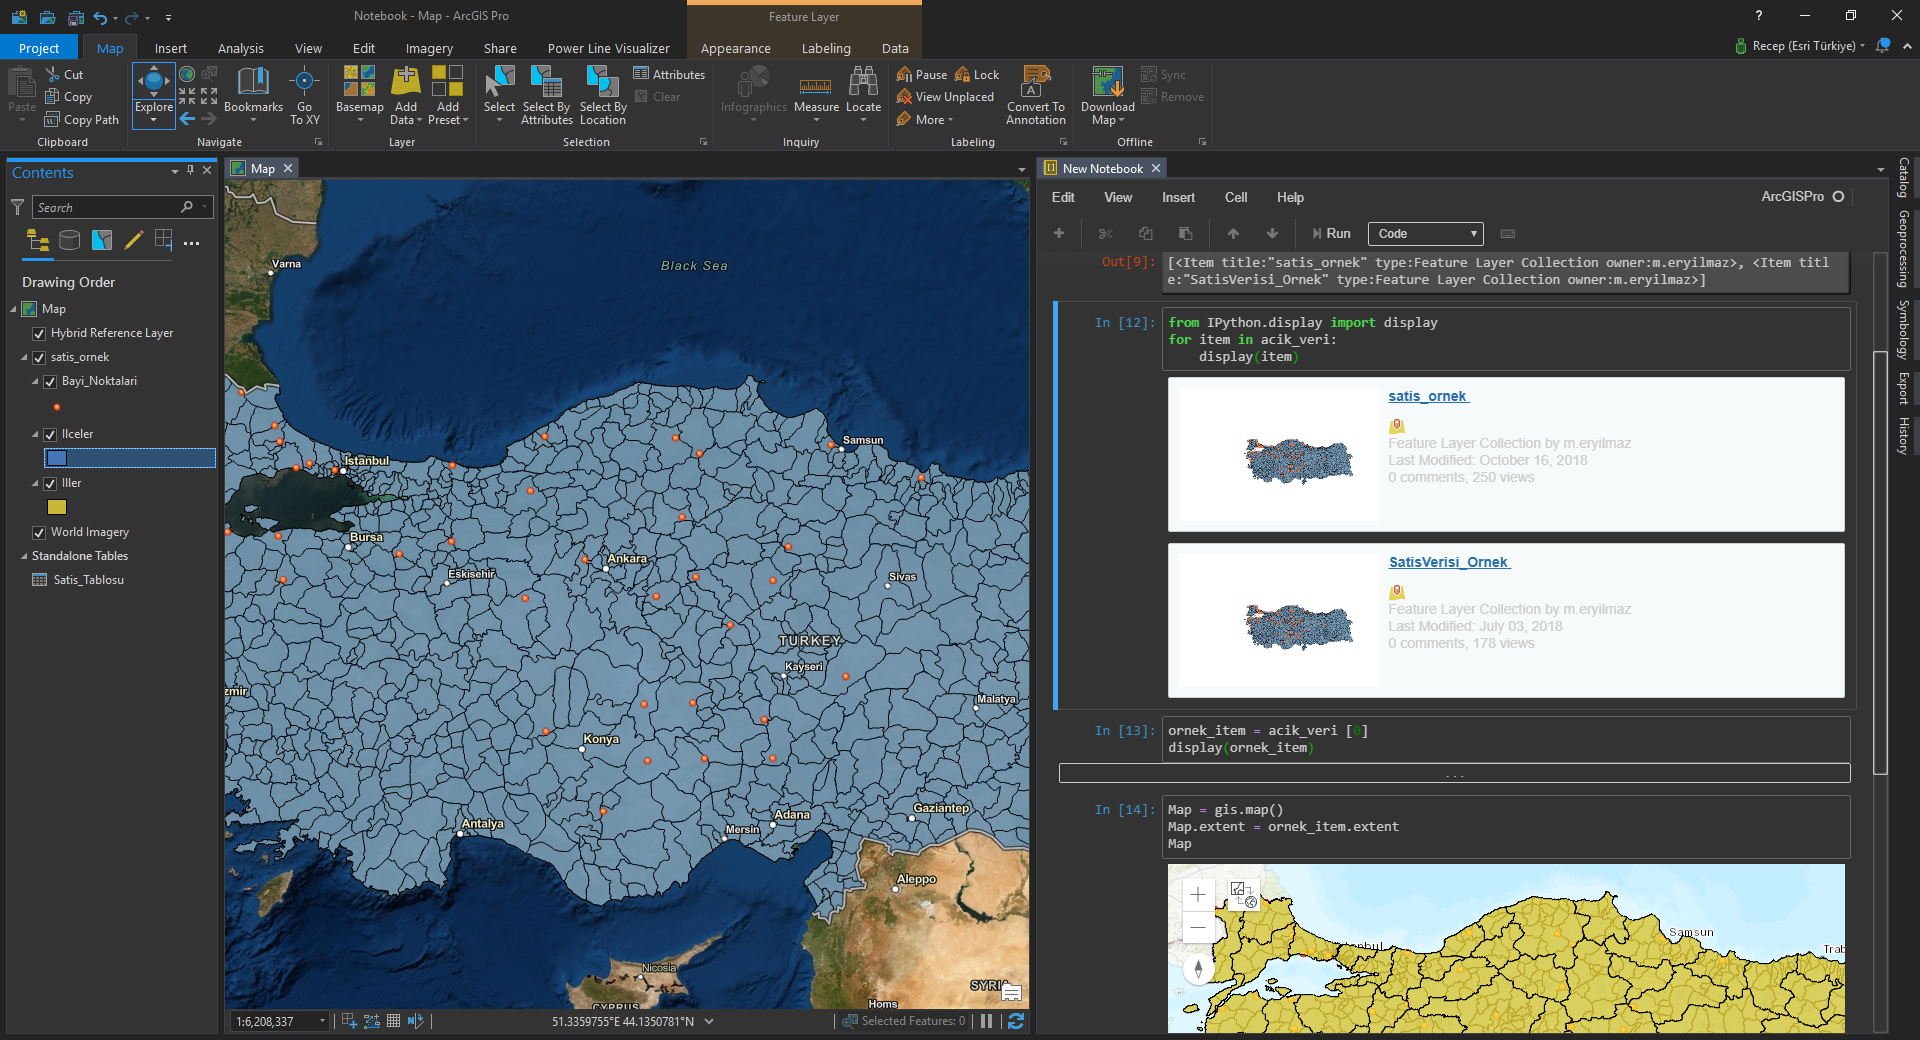Open the cell type Code dropdown
1920x1040 pixels.
tap(1425, 234)
